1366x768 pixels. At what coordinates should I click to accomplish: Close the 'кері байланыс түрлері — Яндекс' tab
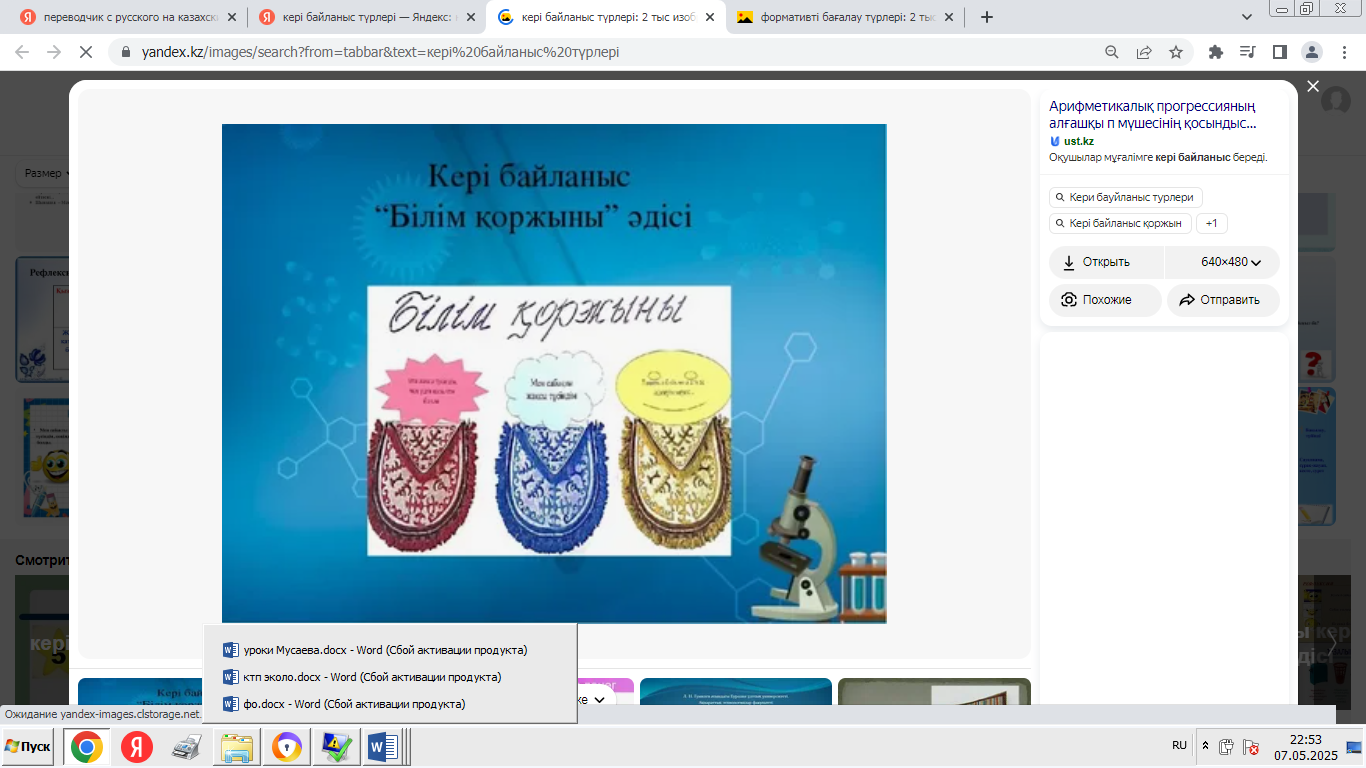471,17
